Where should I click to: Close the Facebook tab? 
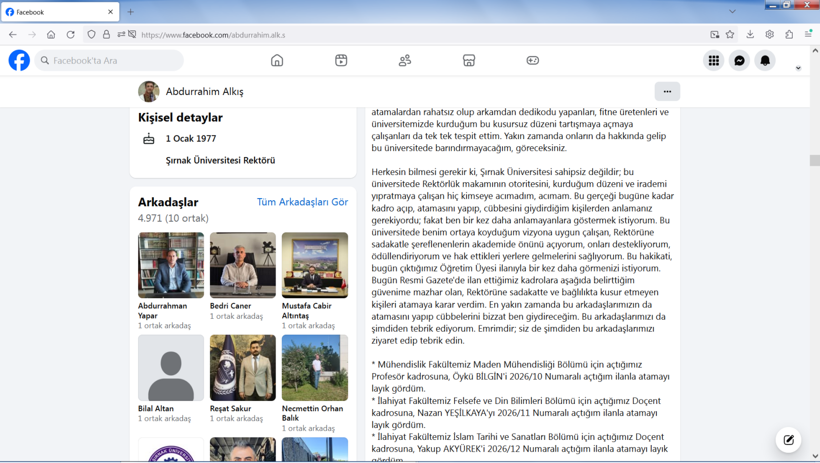click(110, 12)
